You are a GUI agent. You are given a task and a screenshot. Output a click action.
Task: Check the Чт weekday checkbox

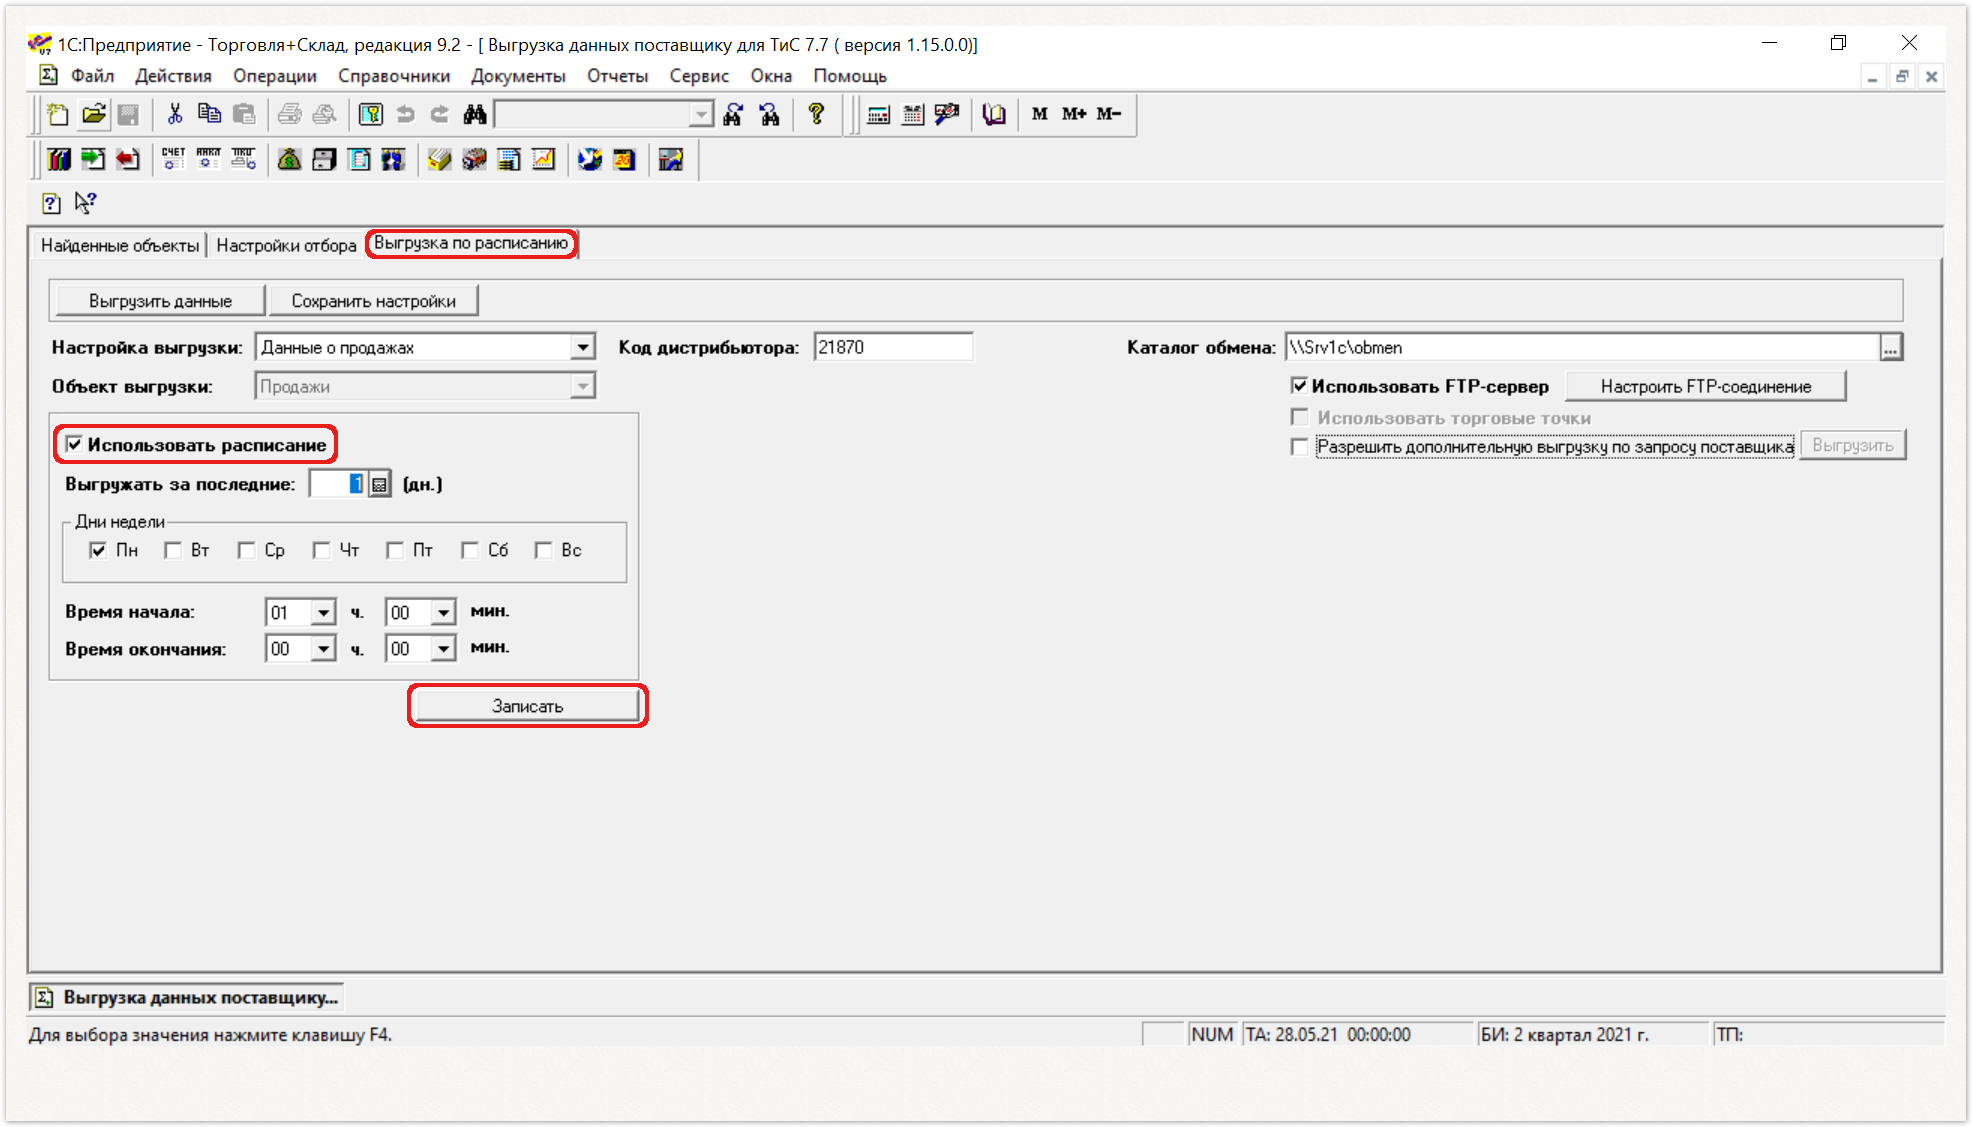(321, 550)
